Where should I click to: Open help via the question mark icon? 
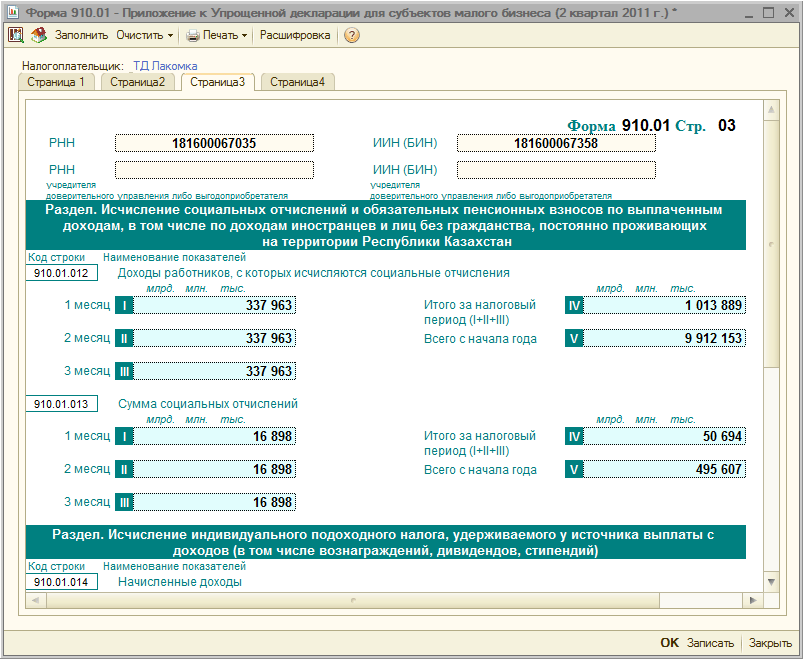coord(351,35)
